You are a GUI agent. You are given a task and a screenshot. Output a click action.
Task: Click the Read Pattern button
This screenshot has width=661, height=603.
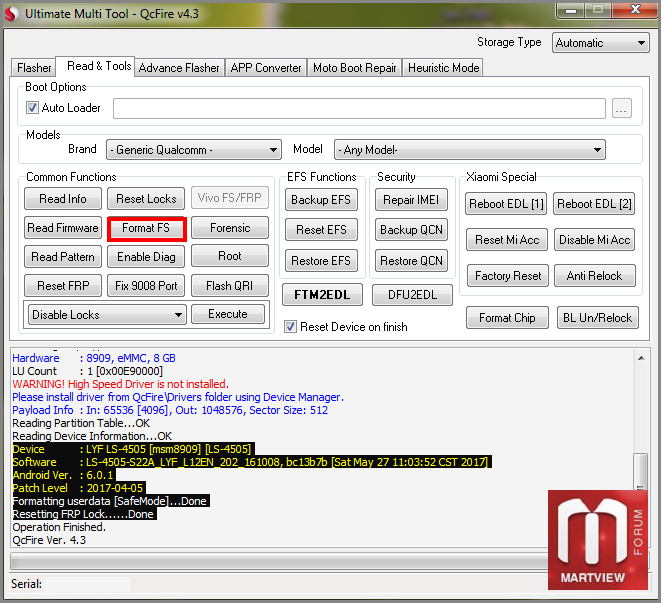click(x=63, y=256)
